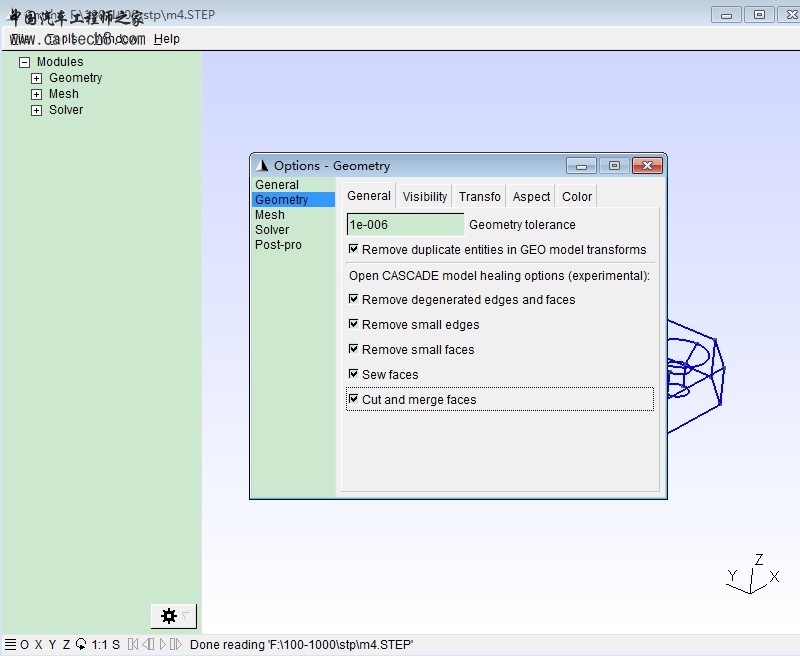The width and height of the screenshot is (800, 656).
Task: Open the Help menu
Action: (167, 39)
